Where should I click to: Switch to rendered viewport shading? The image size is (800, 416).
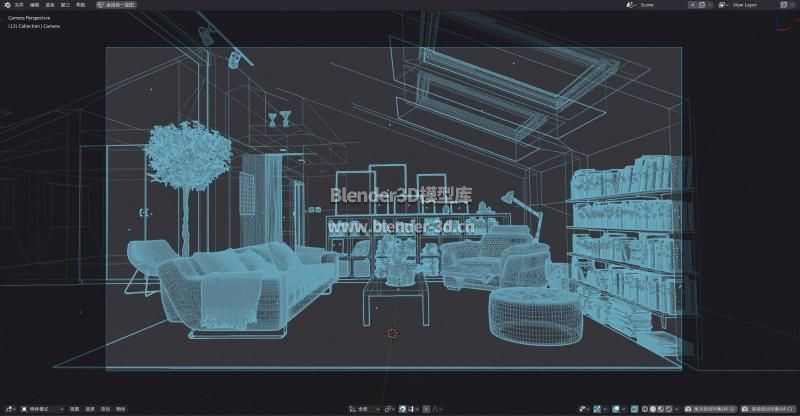[668, 409]
